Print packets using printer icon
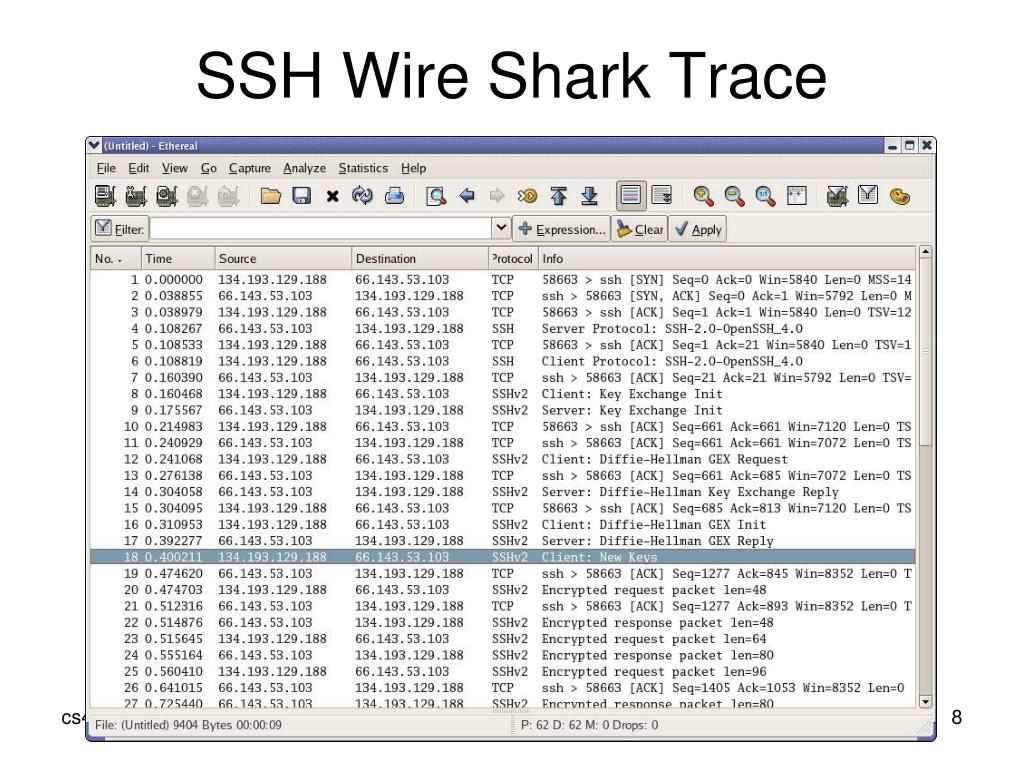This screenshot has width=1024, height=768. click(x=394, y=196)
